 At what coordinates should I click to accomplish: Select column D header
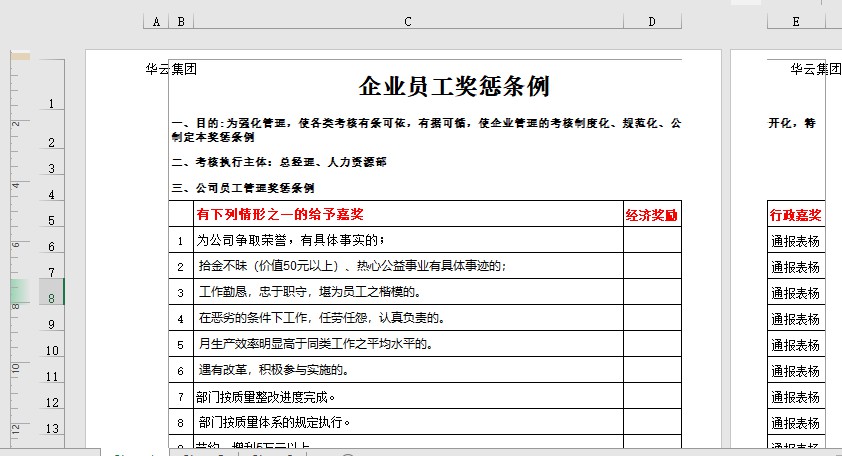click(652, 21)
